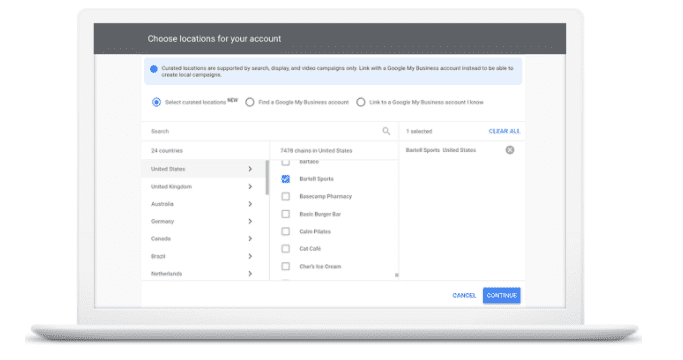Click the blue info icon in banner

point(154,69)
